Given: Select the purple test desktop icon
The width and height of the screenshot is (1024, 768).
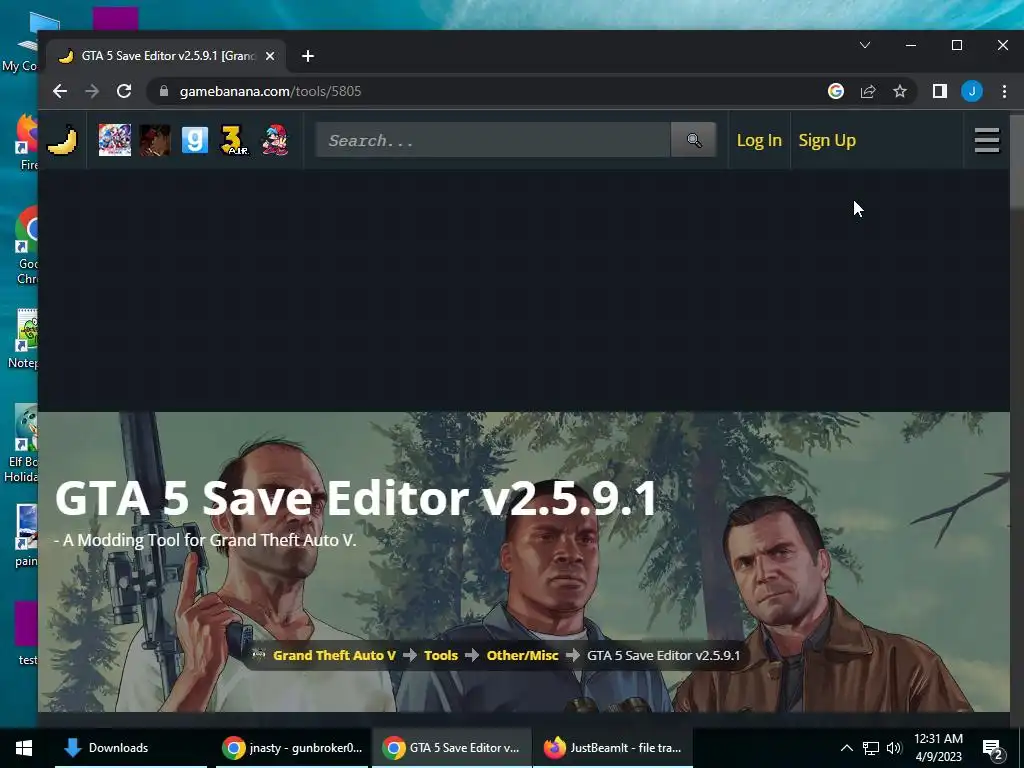Looking at the screenshot, I should [x=26, y=633].
